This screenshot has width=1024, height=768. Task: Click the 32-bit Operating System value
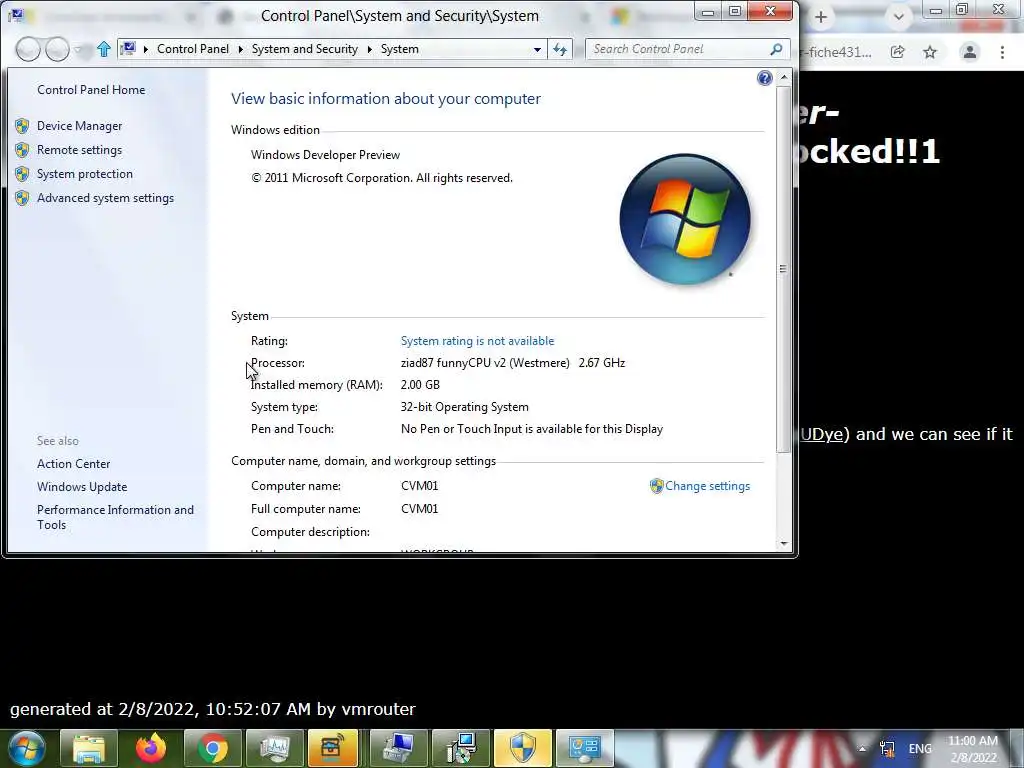point(465,407)
